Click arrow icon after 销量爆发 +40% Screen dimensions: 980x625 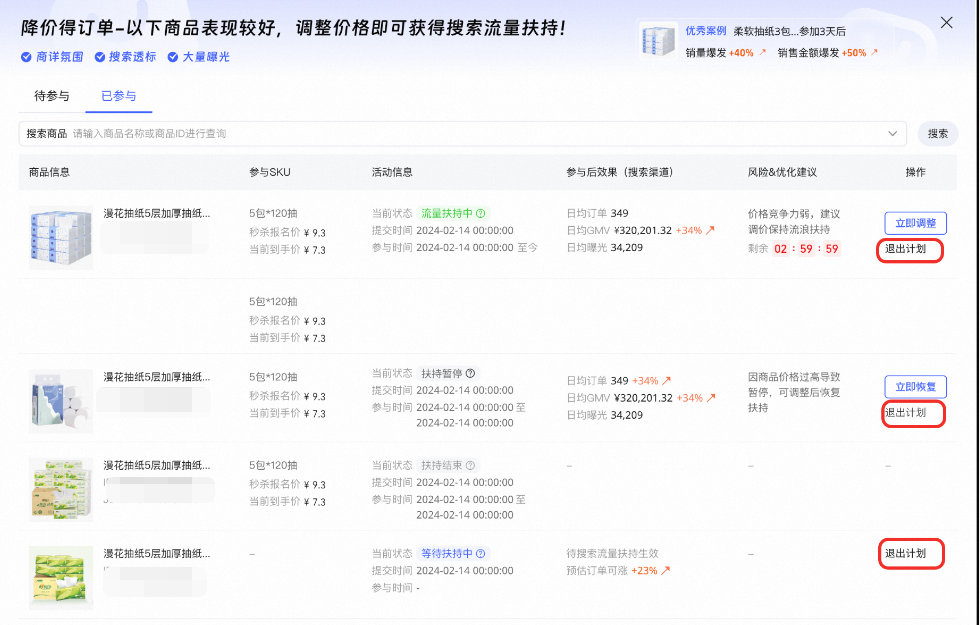(762, 52)
